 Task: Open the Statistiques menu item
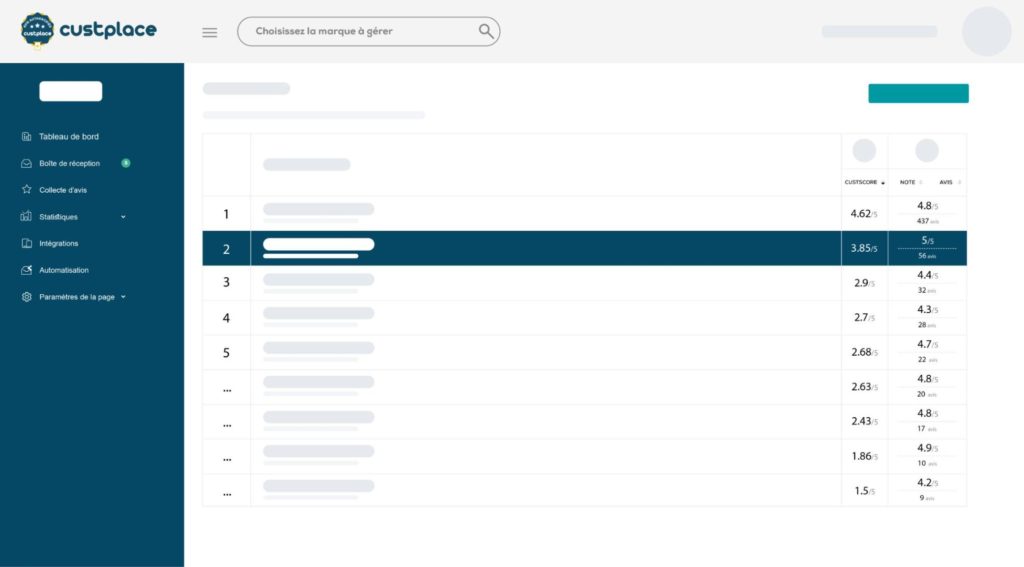58,217
